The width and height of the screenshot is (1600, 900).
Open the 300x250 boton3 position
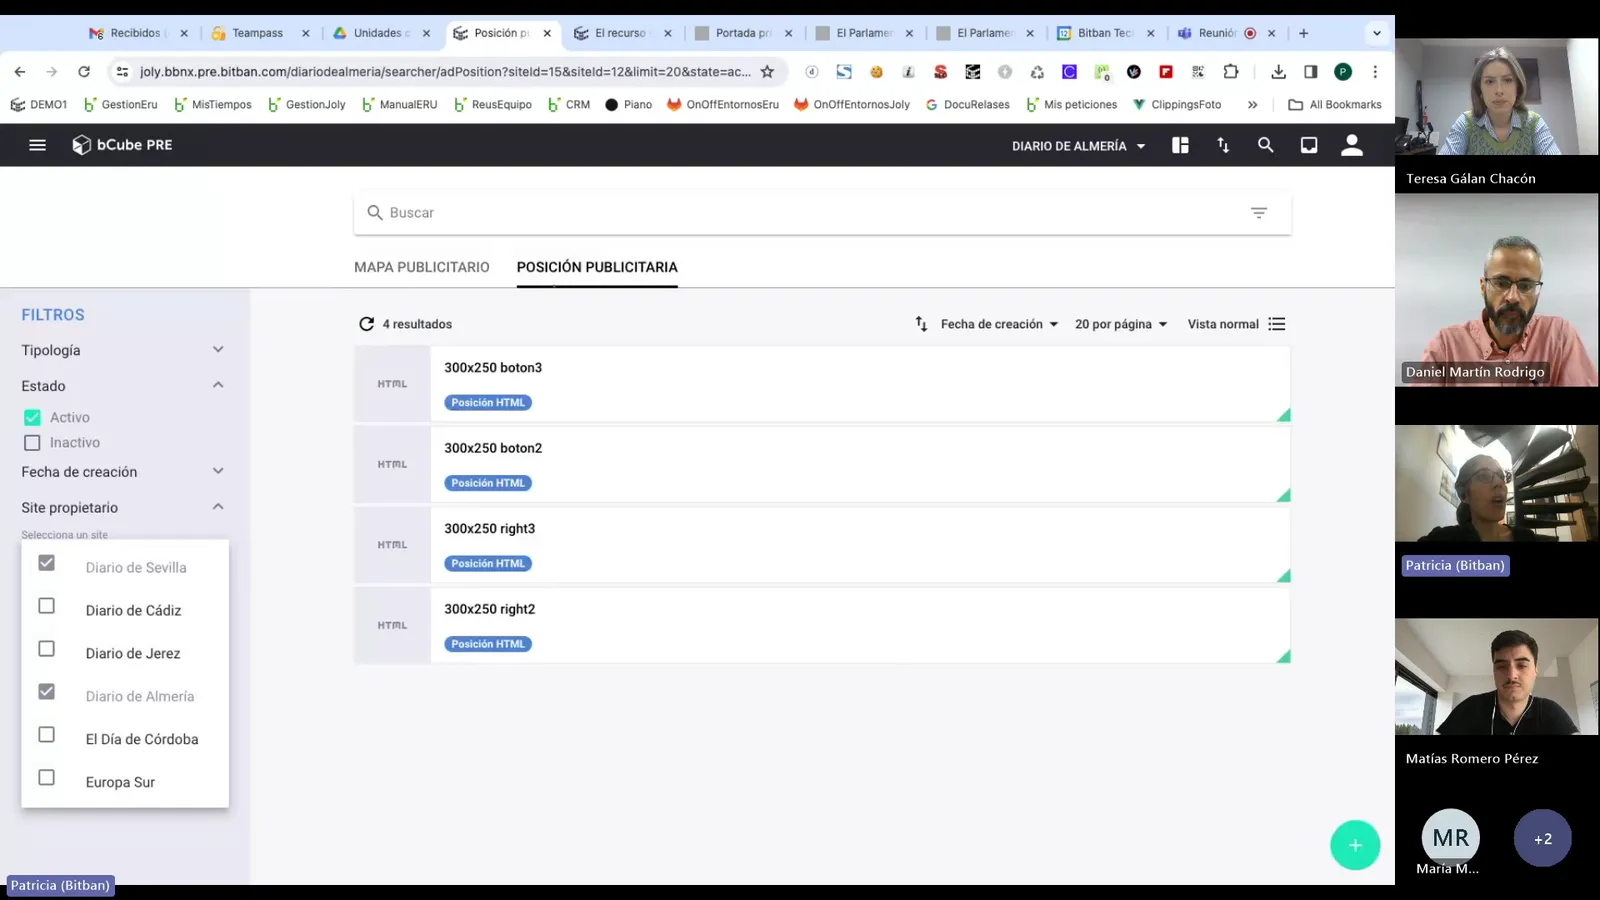coord(493,368)
